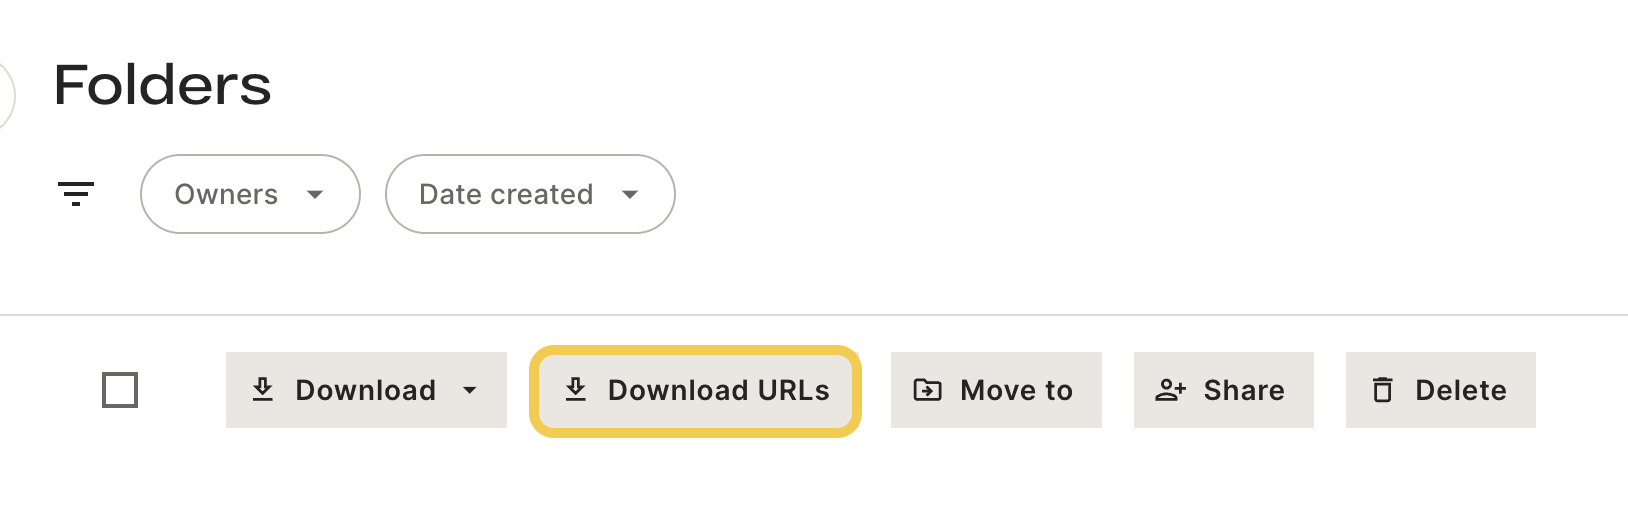1628x512 pixels.
Task: Select the Download toolbar action
Action: pos(366,390)
